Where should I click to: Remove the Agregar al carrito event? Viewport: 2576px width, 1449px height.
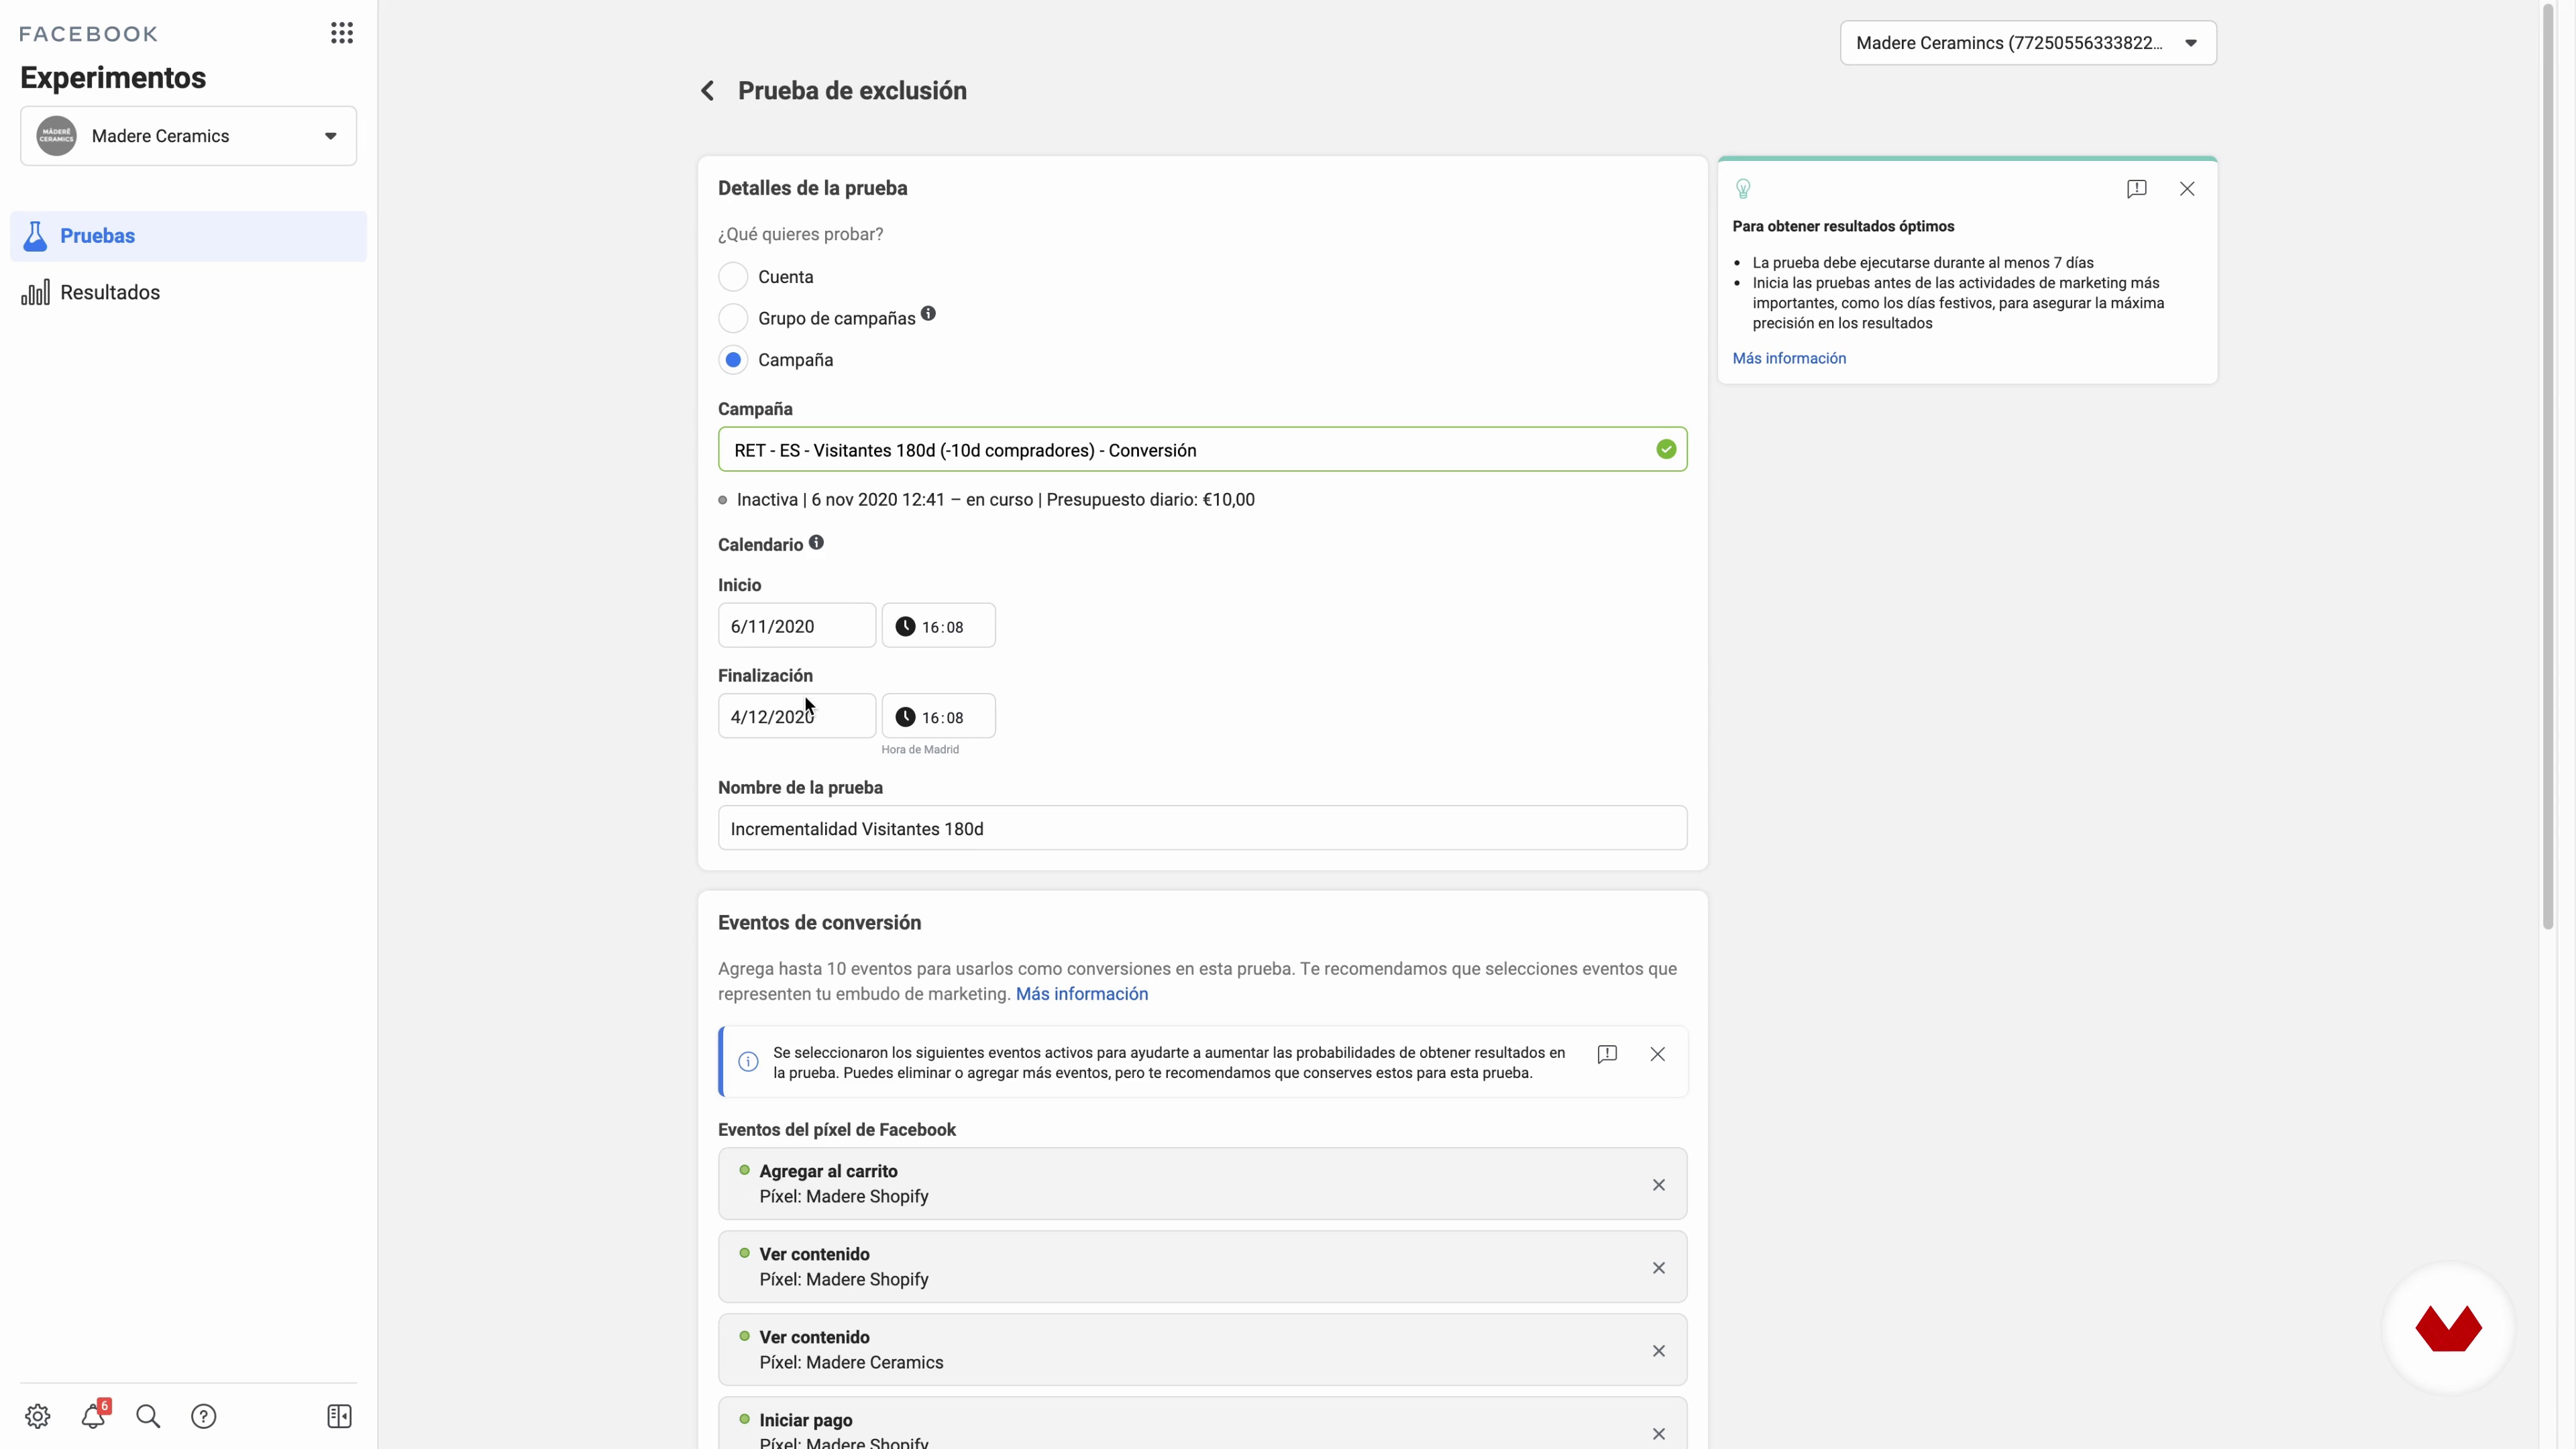[x=1659, y=1185]
